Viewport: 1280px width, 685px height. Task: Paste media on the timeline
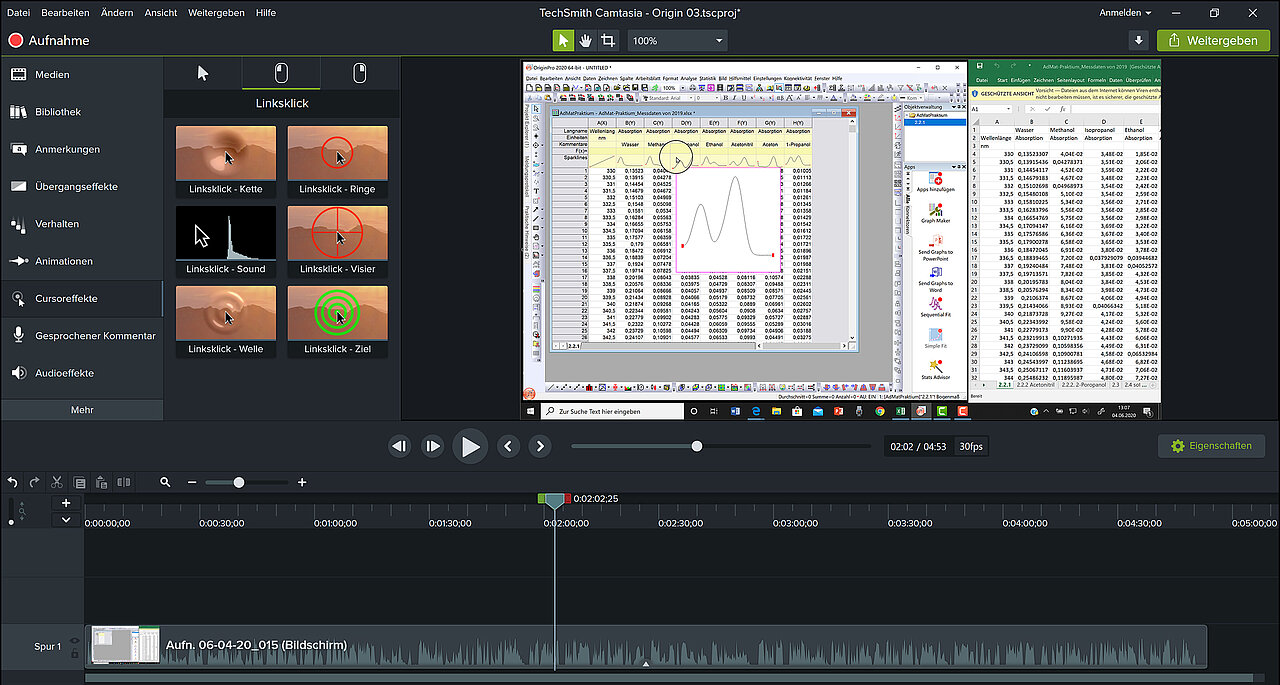102,482
